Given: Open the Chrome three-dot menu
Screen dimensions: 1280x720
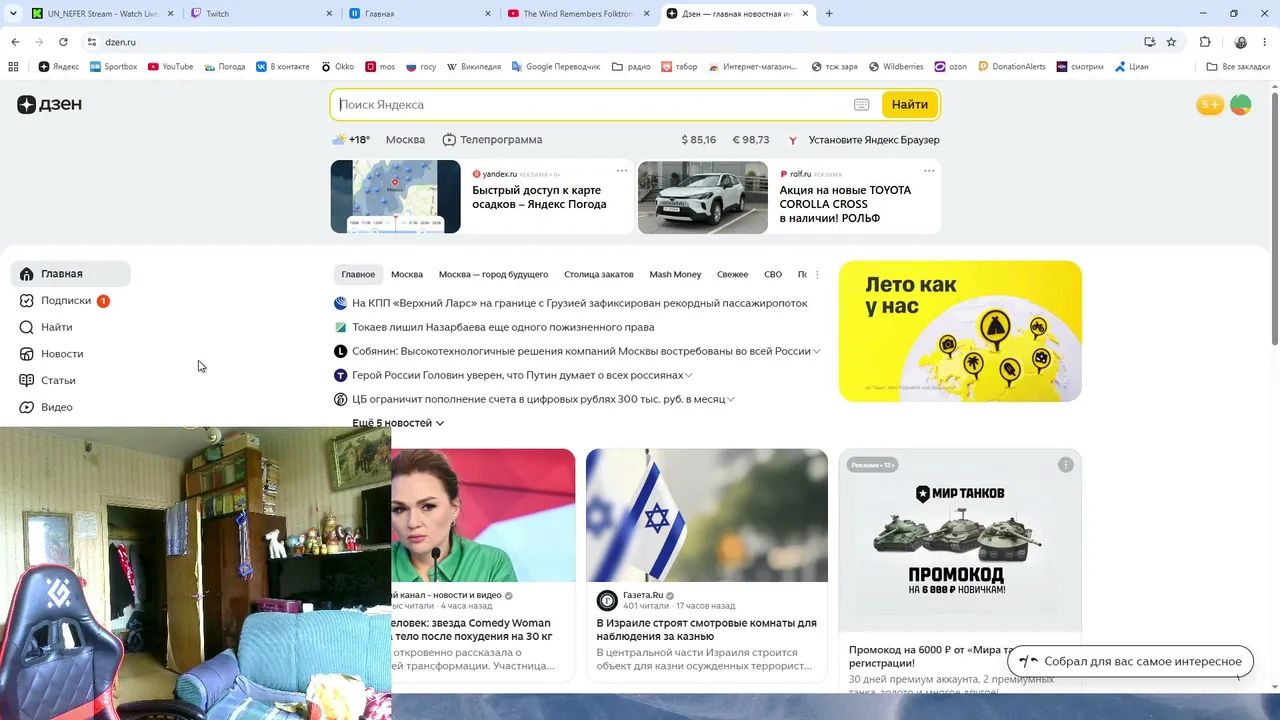Looking at the screenshot, I should [x=1265, y=42].
